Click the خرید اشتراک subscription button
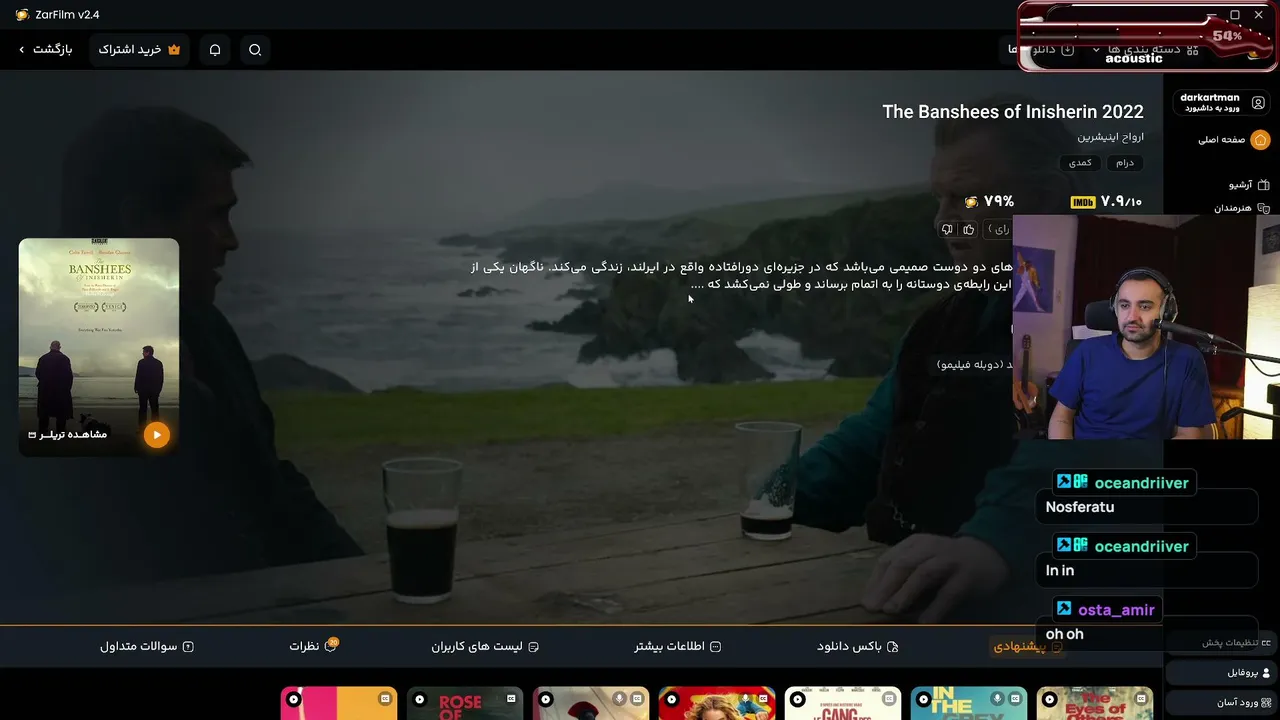Screen dimensions: 1280x720 click(139, 50)
